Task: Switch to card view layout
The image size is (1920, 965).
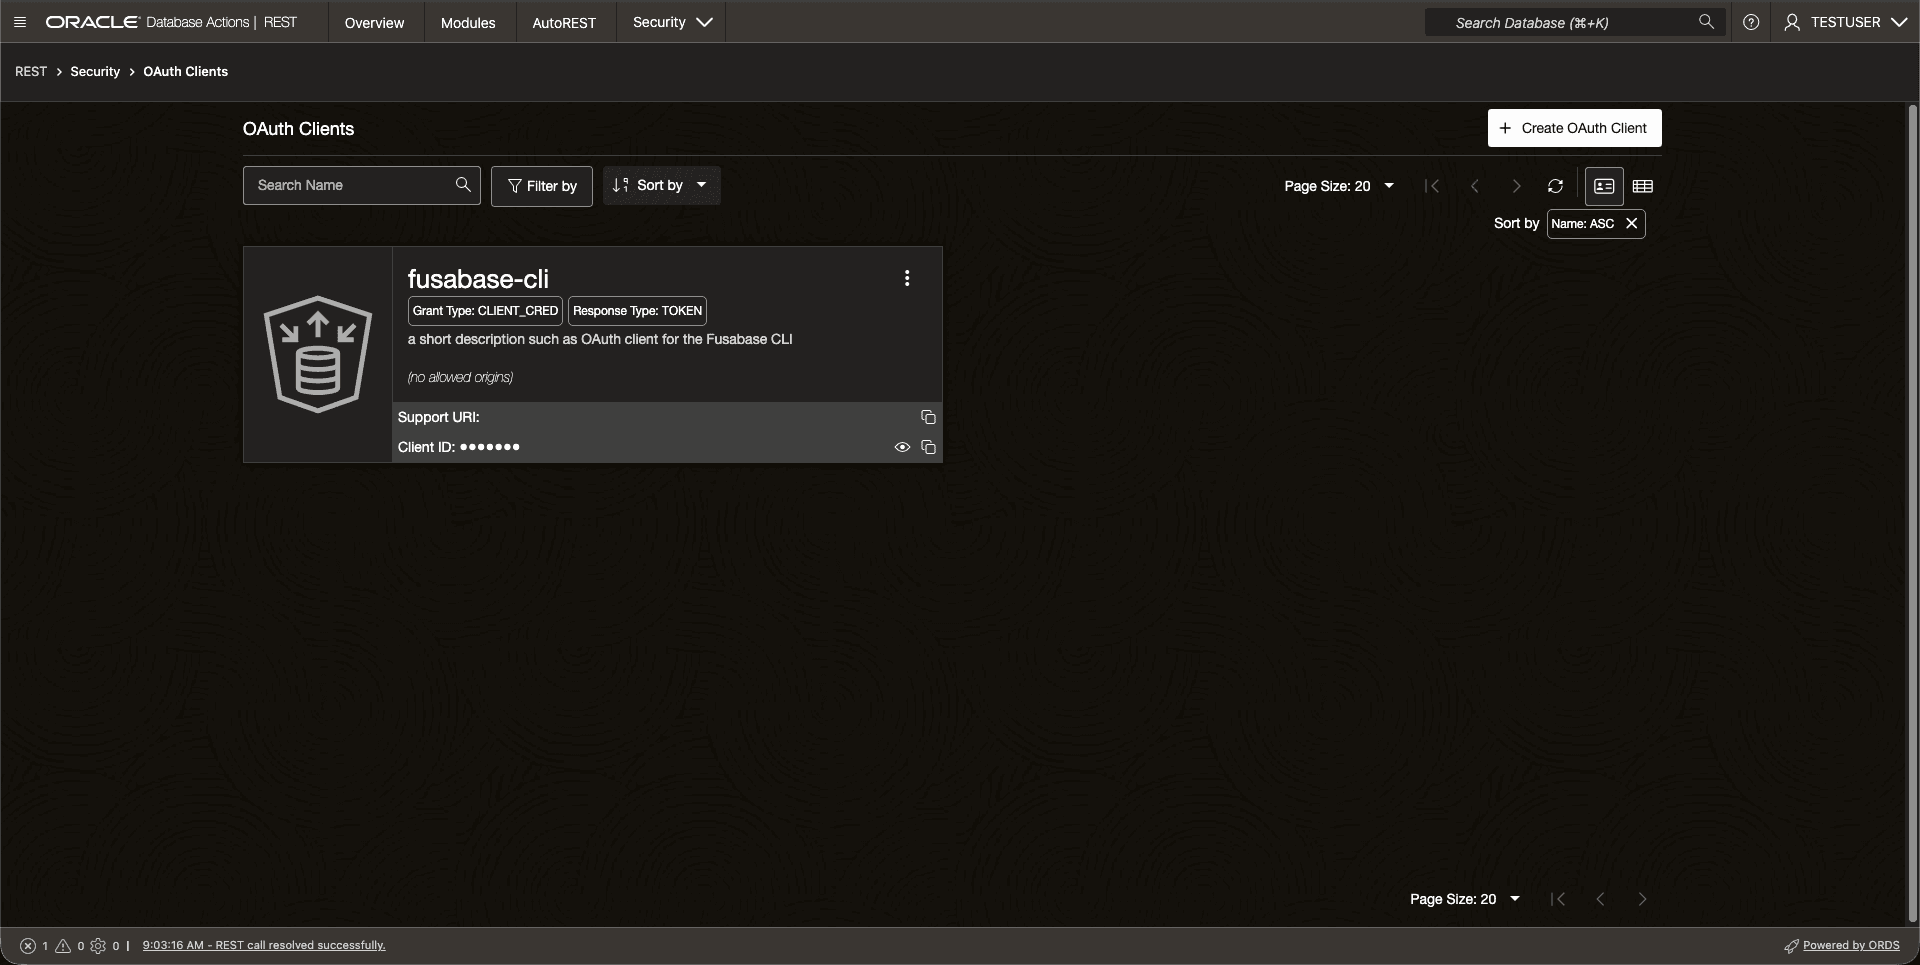Action: click(x=1604, y=186)
